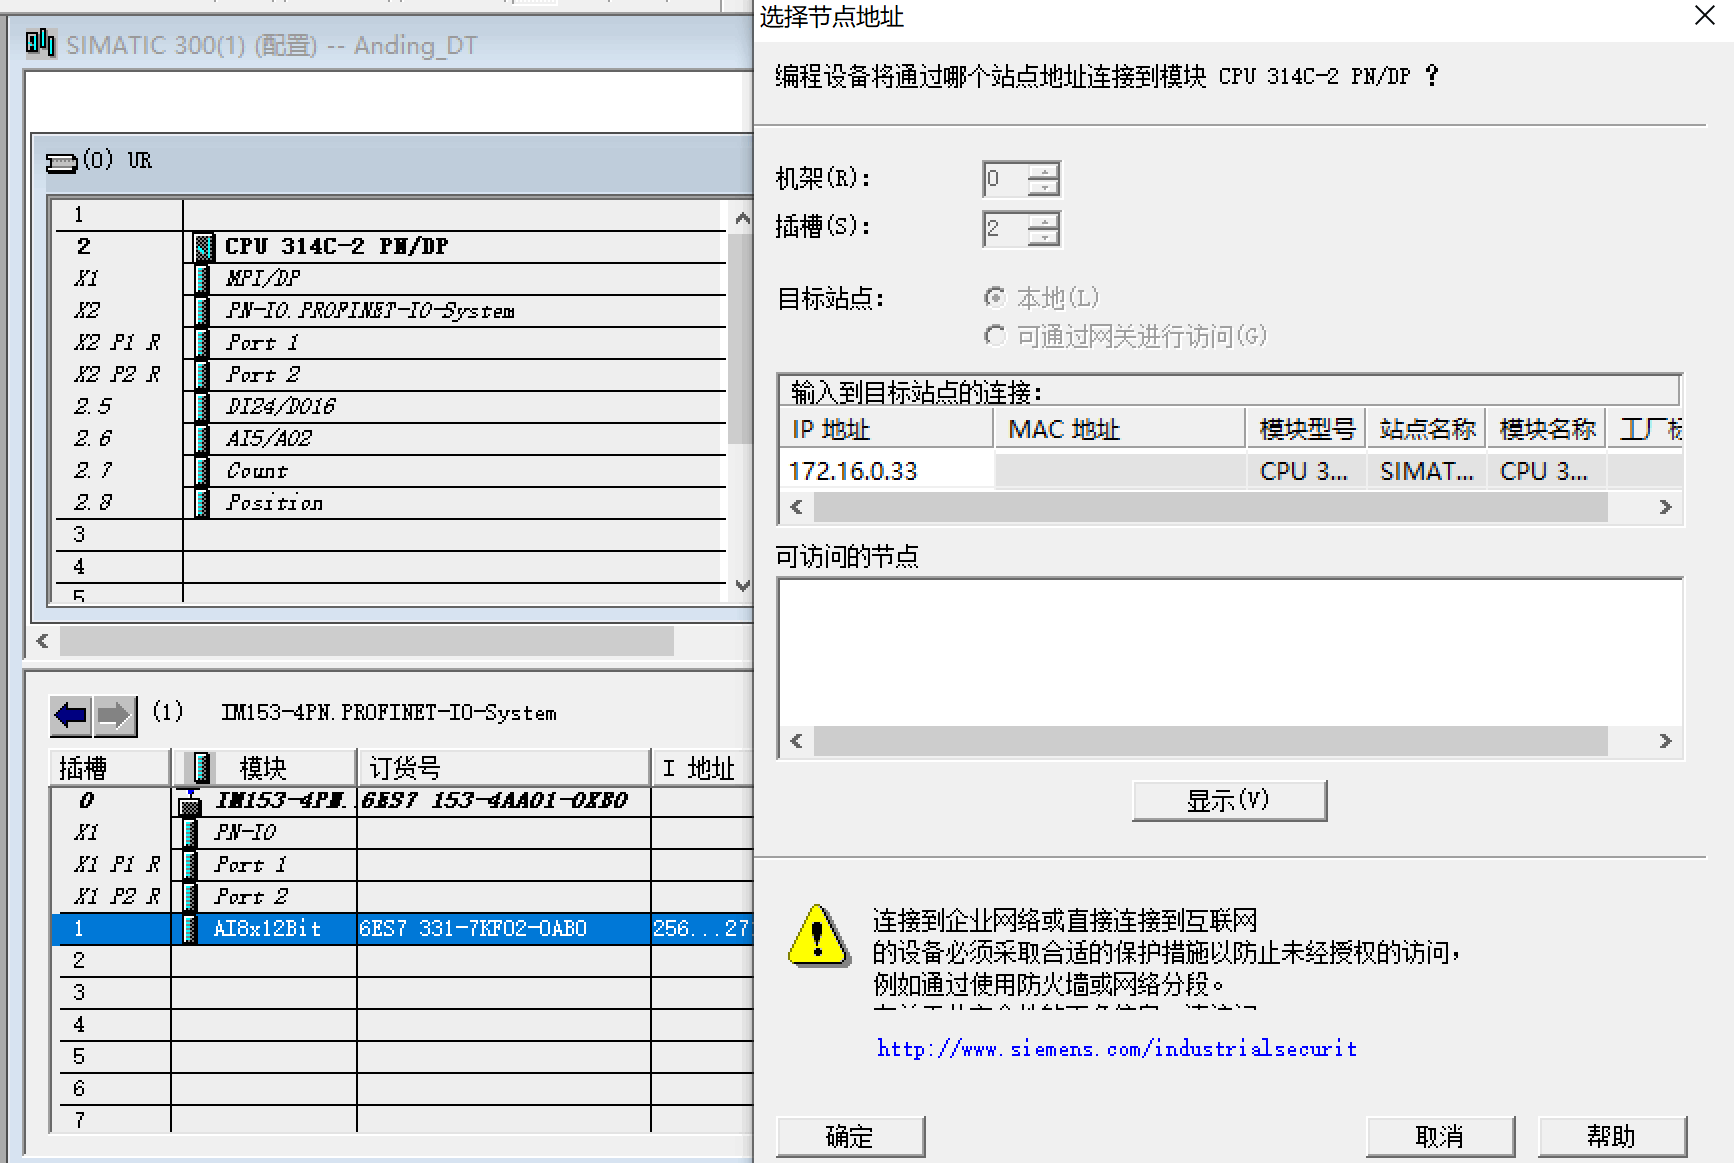Click the 模块名称 column header
The image size is (1734, 1163).
click(x=1546, y=429)
